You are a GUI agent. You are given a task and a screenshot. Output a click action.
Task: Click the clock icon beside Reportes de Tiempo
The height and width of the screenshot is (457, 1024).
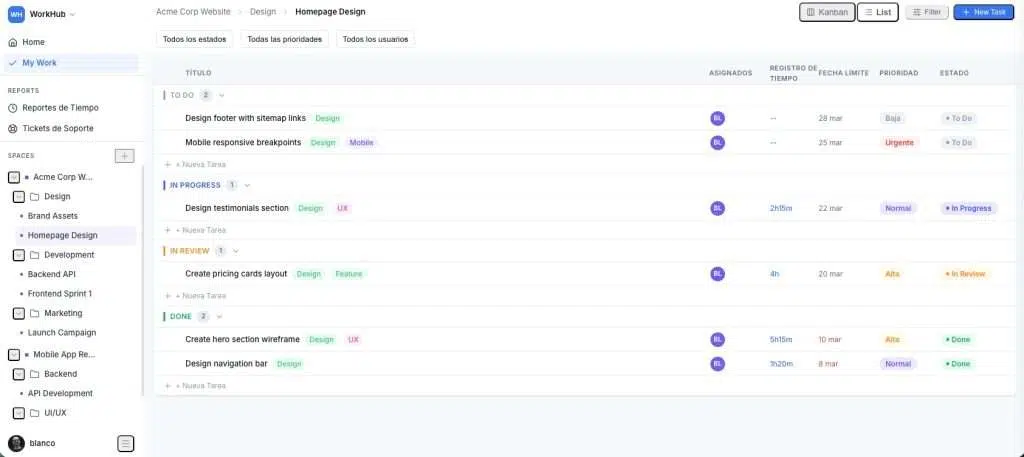pos(12,108)
